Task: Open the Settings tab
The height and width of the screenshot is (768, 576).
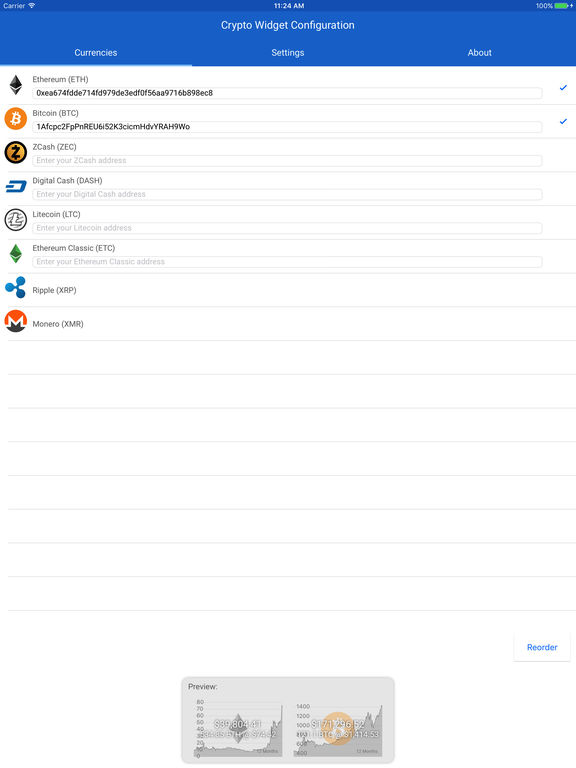Action: click(x=288, y=53)
